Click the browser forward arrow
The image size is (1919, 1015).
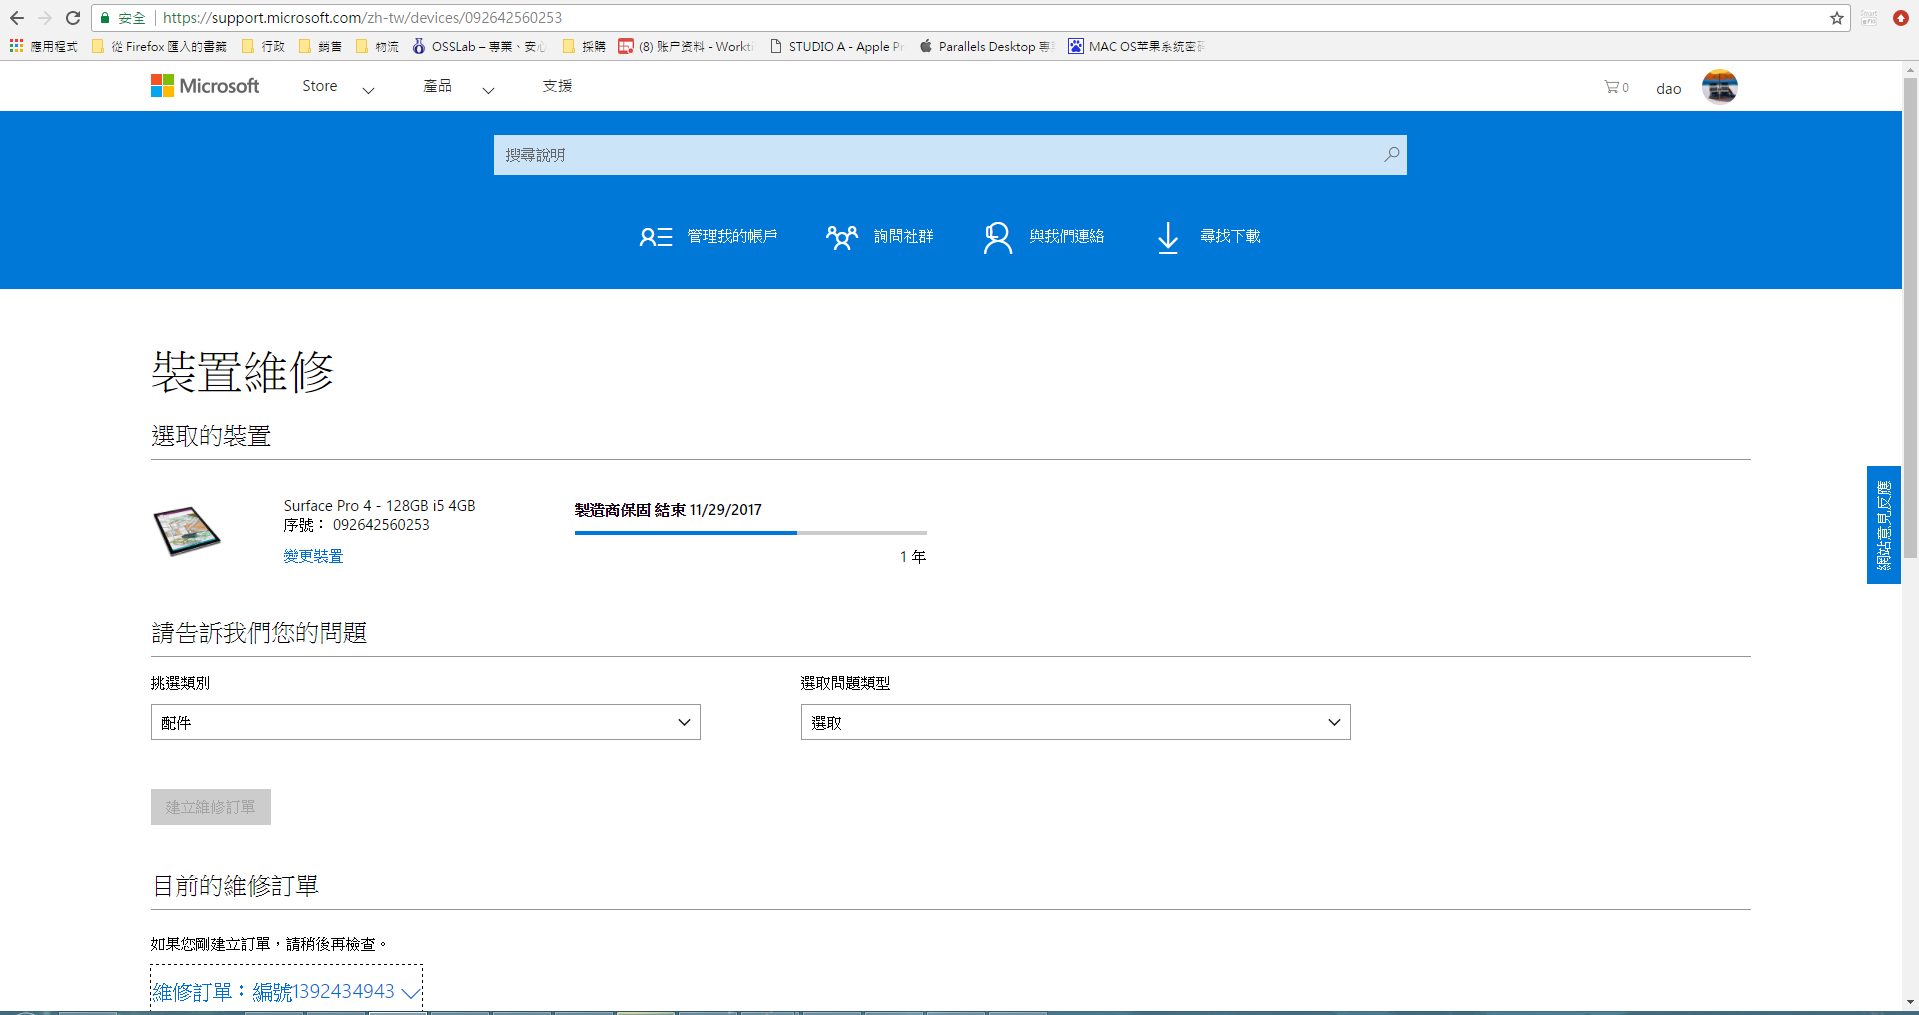[x=44, y=18]
